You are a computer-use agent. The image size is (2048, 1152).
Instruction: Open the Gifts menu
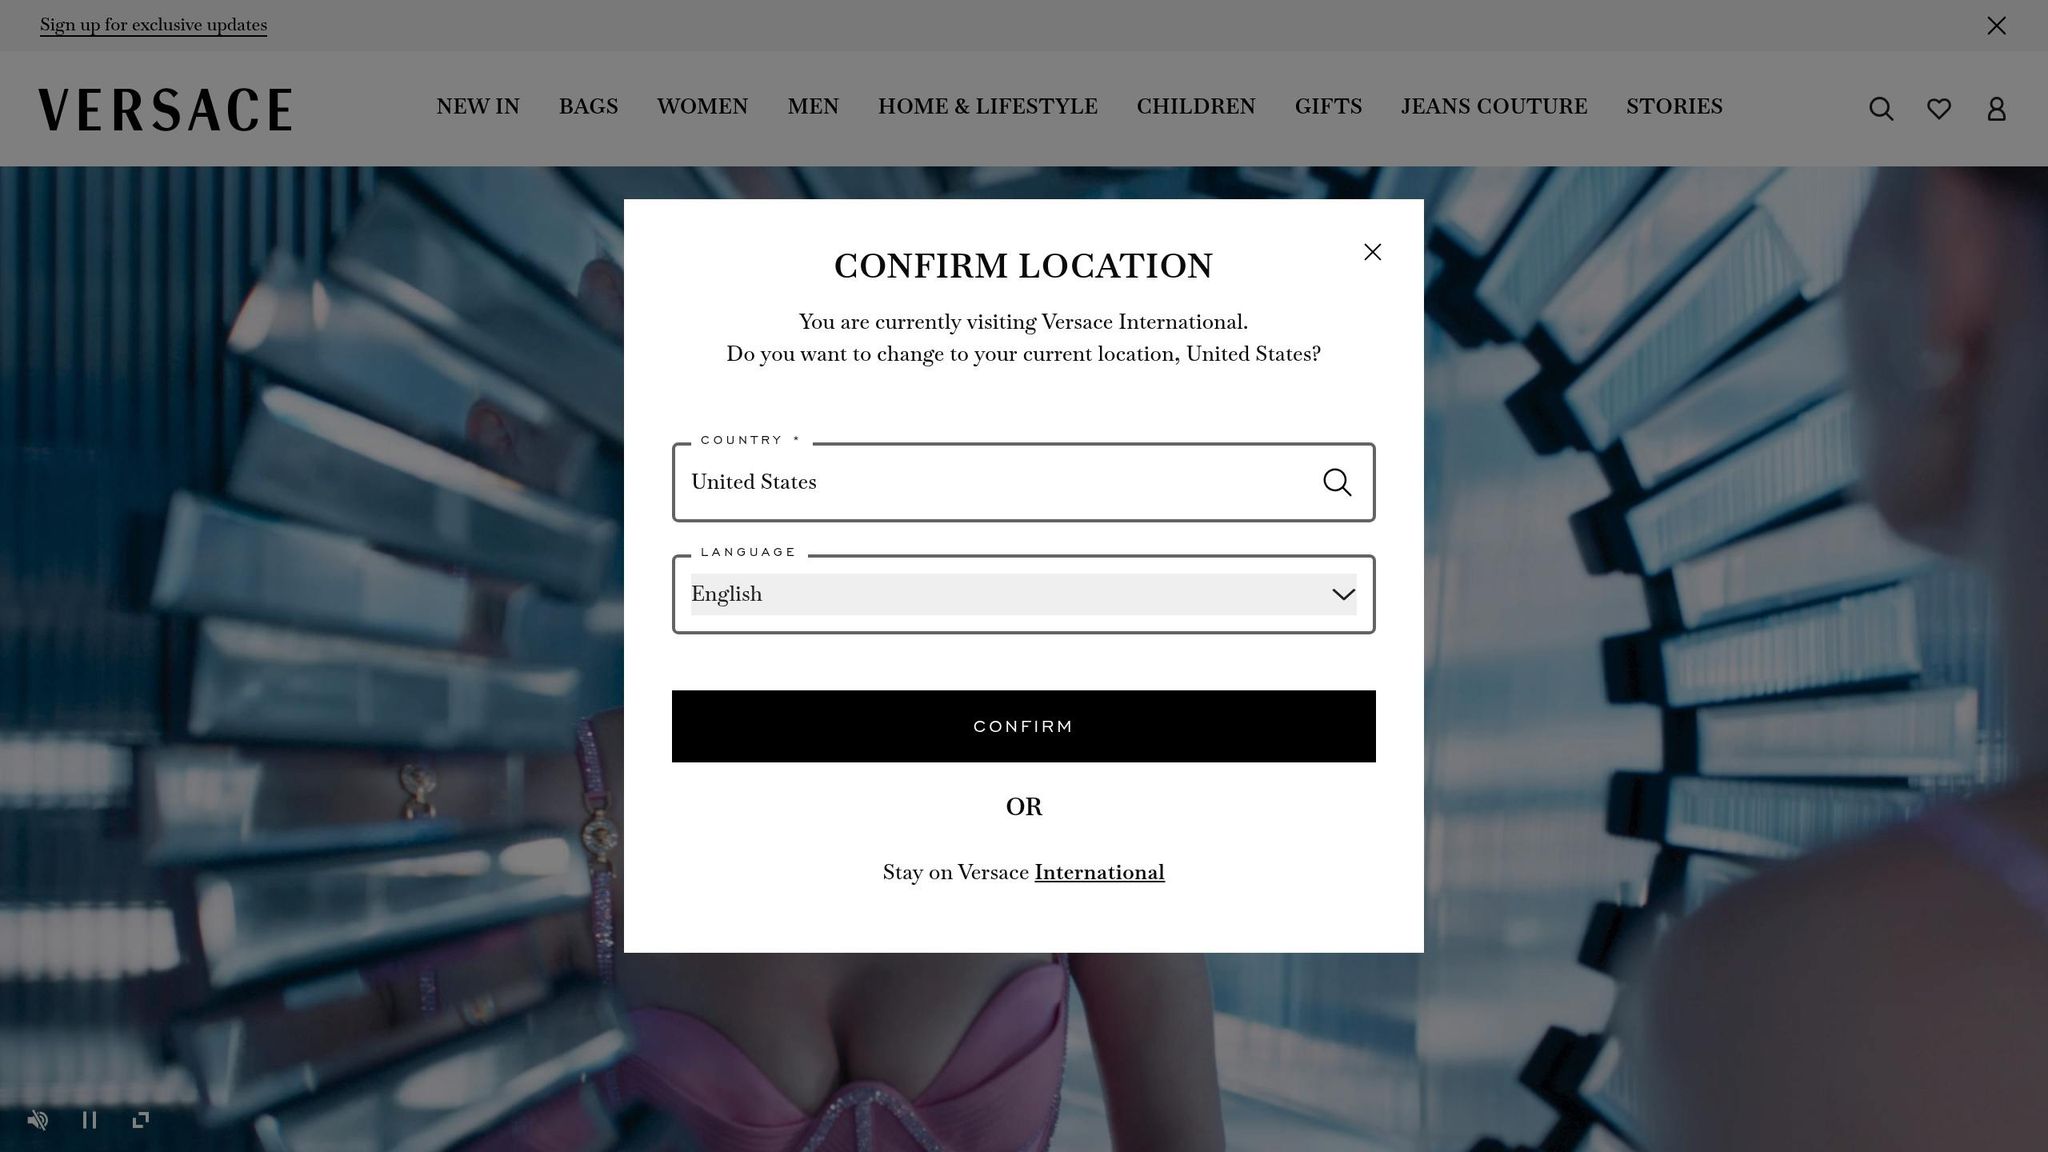pyautogui.click(x=1328, y=107)
